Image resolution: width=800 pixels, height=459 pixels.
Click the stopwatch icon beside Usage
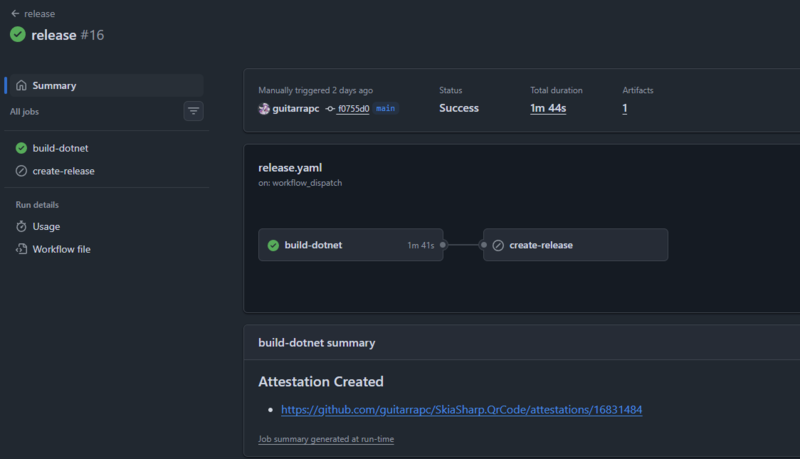pyautogui.click(x=21, y=227)
